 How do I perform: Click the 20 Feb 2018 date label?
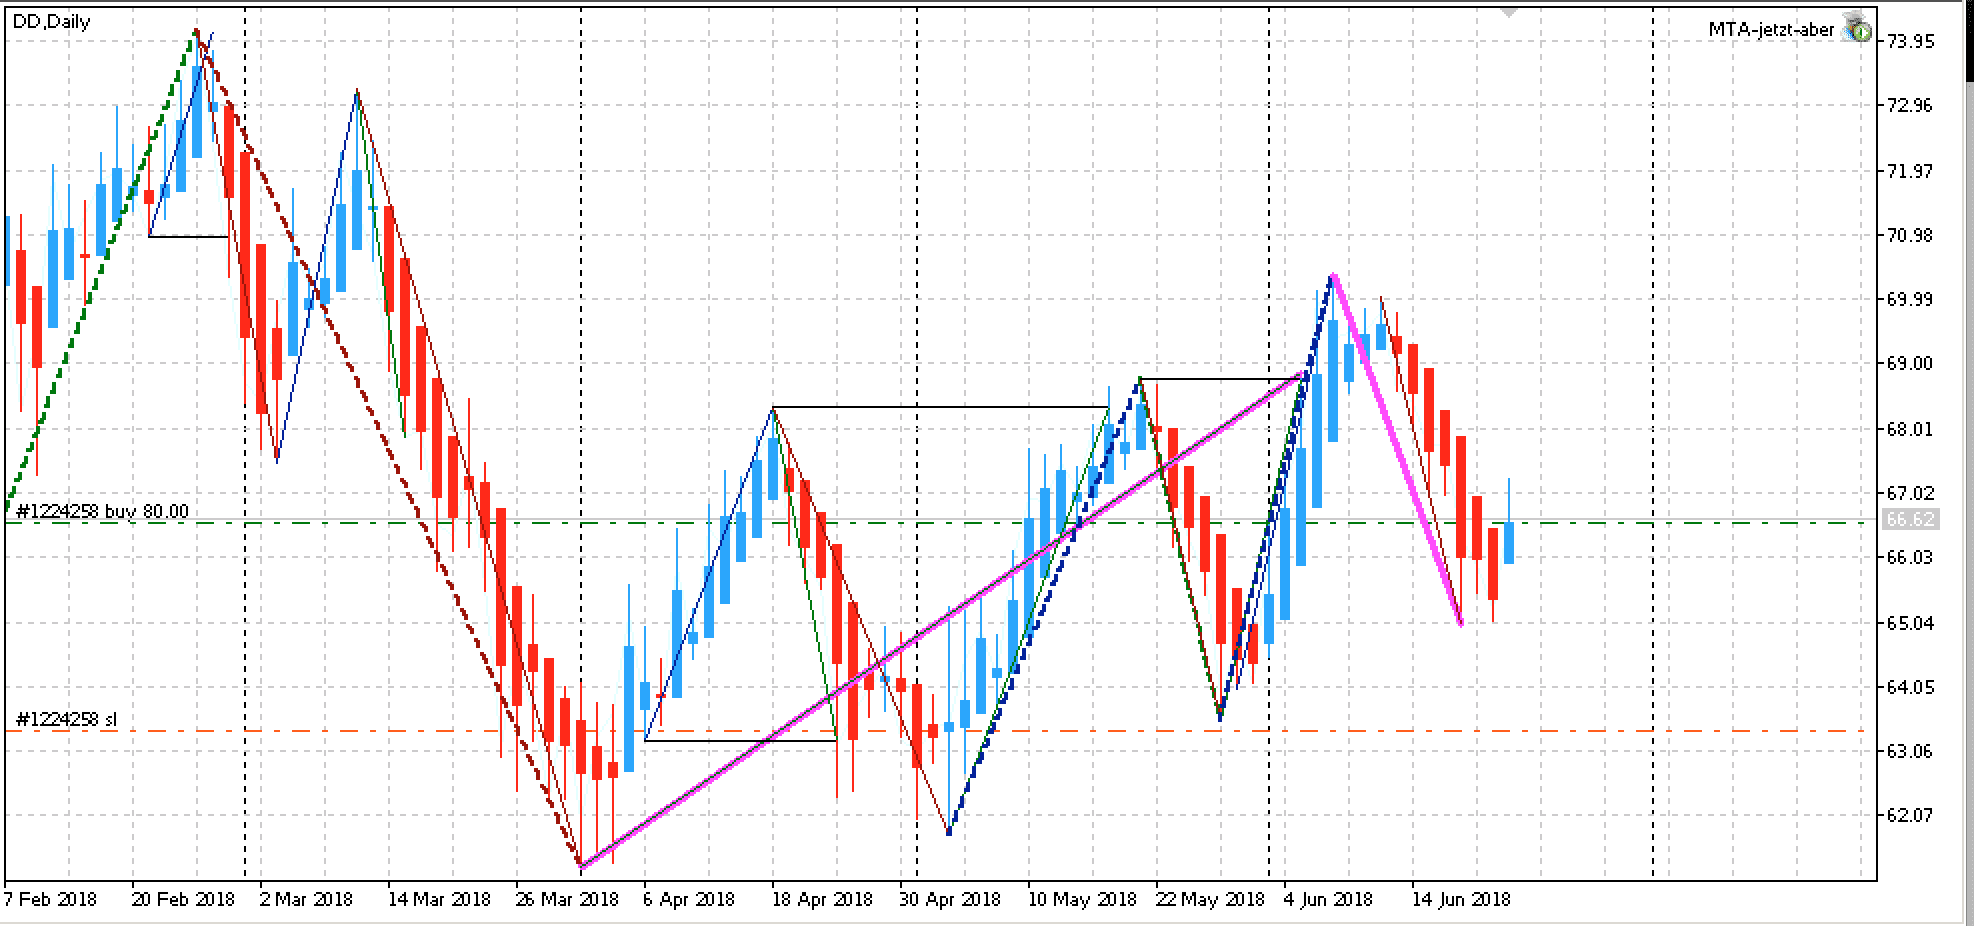pyautogui.click(x=183, y=899)
